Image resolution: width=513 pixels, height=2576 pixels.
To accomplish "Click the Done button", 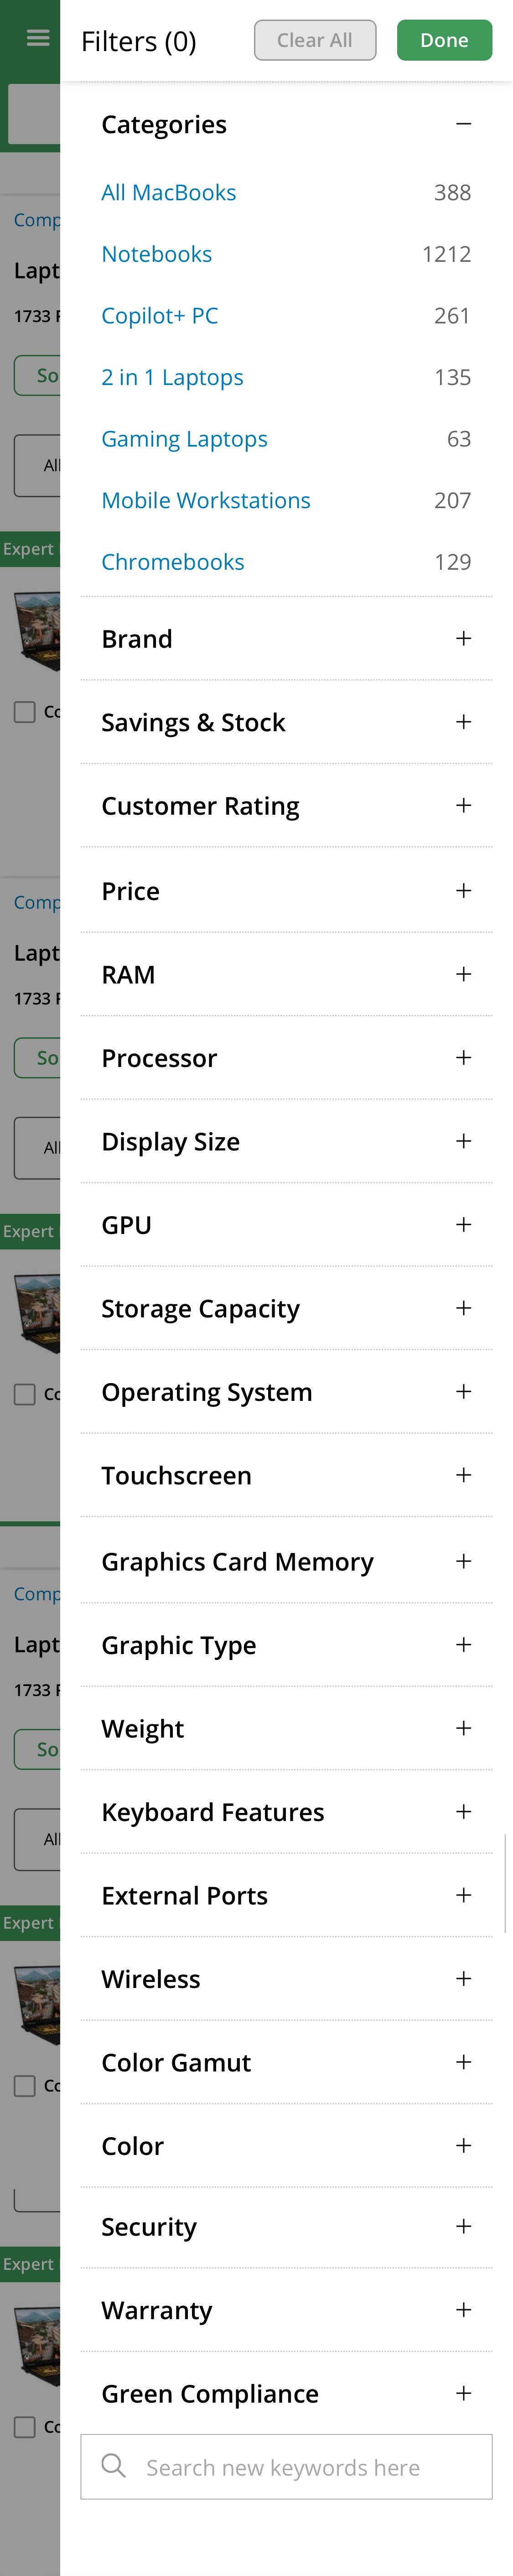I will [x=444, y=40].
